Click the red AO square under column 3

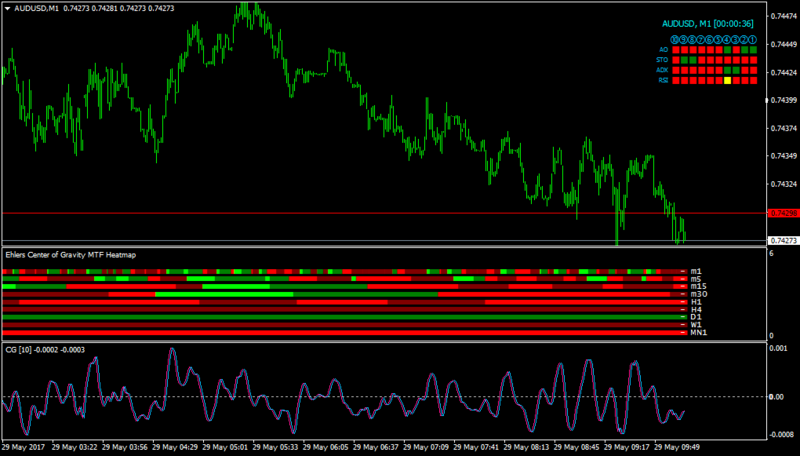pos(736,49)
